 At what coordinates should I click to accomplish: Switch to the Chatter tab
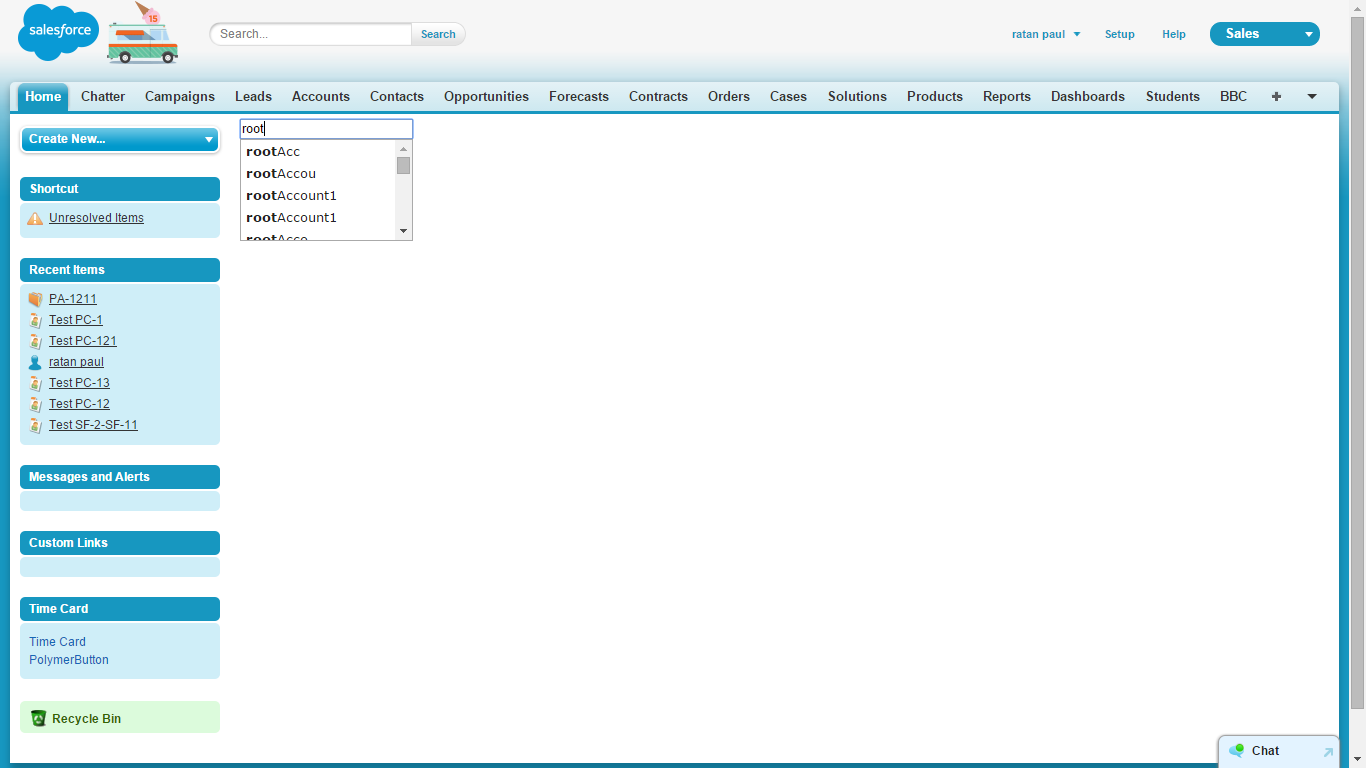coord(103,97)
